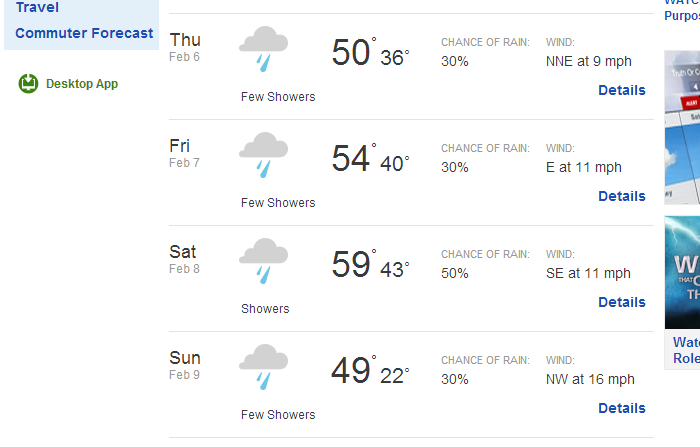Click the Sun Feb 9 day label
The width and height of the screenshot is (700, 447).
[x=185, y=363]
